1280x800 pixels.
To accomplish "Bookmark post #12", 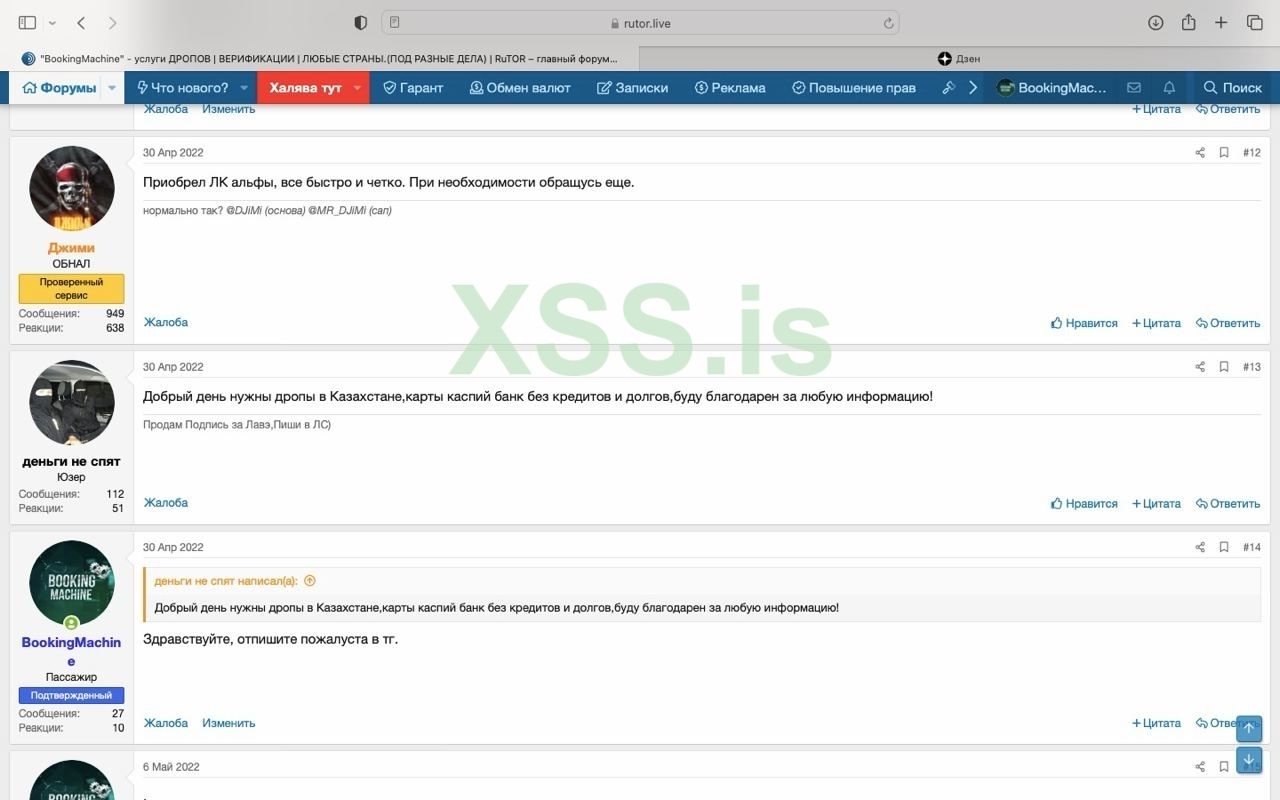I will (x=1224, y=153).
